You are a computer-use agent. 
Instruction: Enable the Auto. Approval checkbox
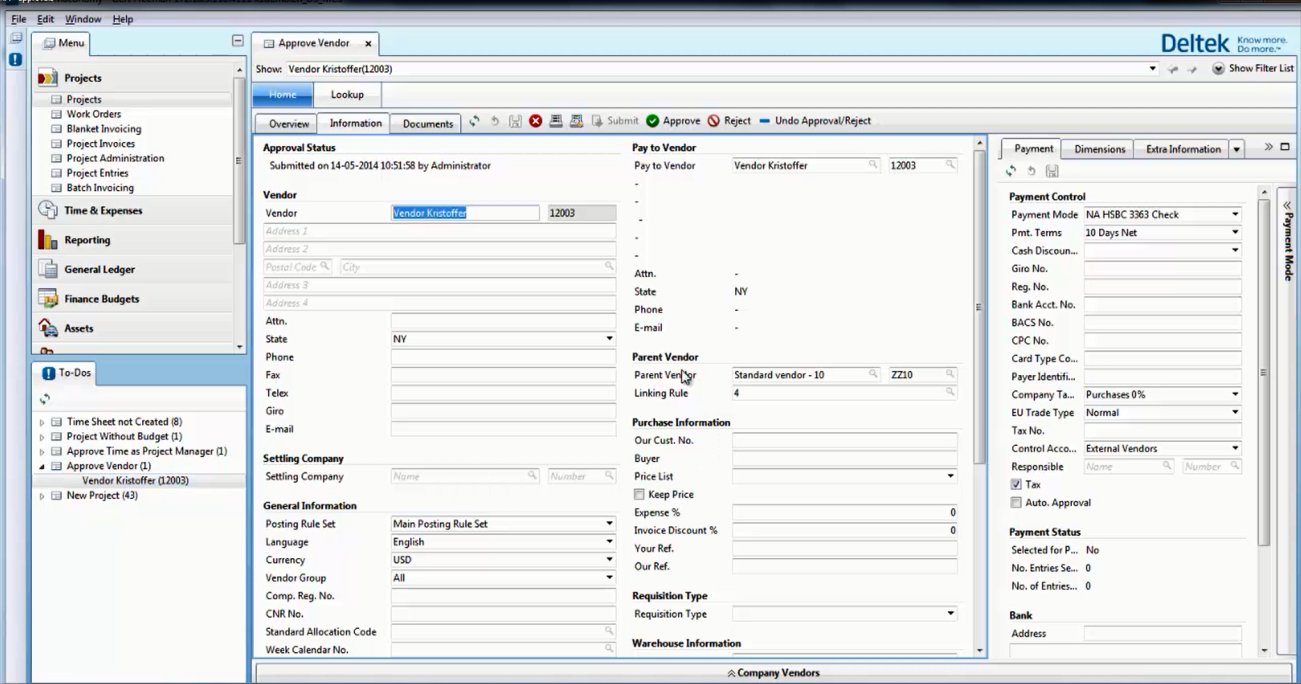coord(1016,503)
